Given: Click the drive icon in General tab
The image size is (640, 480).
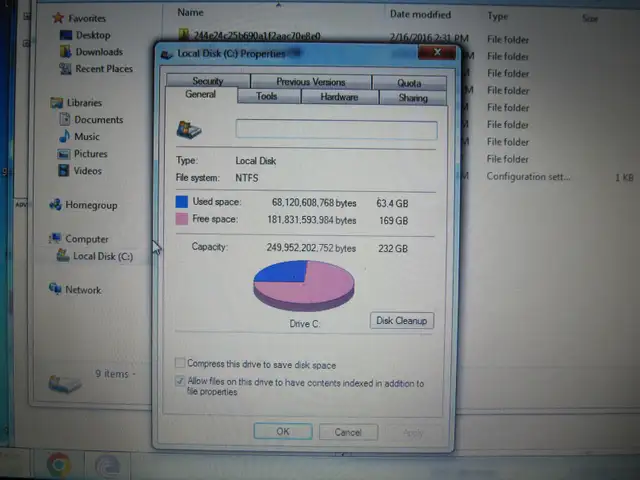Looking at the screenshot, I should pos(189,130).
